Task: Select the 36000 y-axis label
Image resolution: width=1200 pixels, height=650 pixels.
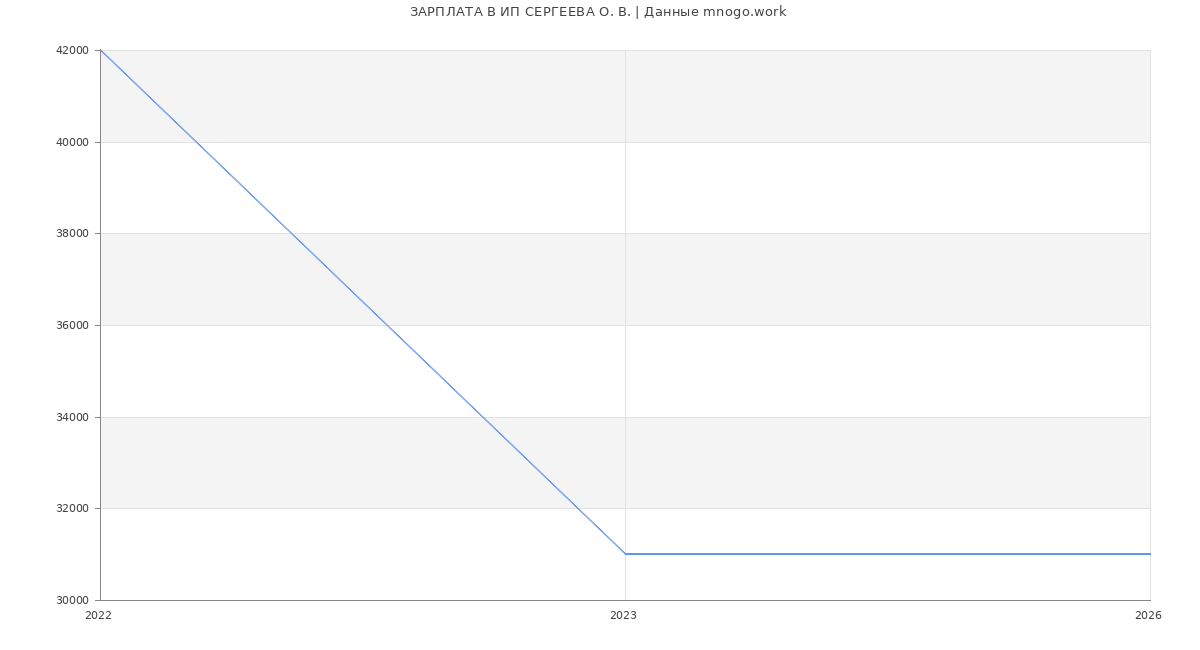Action: 72,325
